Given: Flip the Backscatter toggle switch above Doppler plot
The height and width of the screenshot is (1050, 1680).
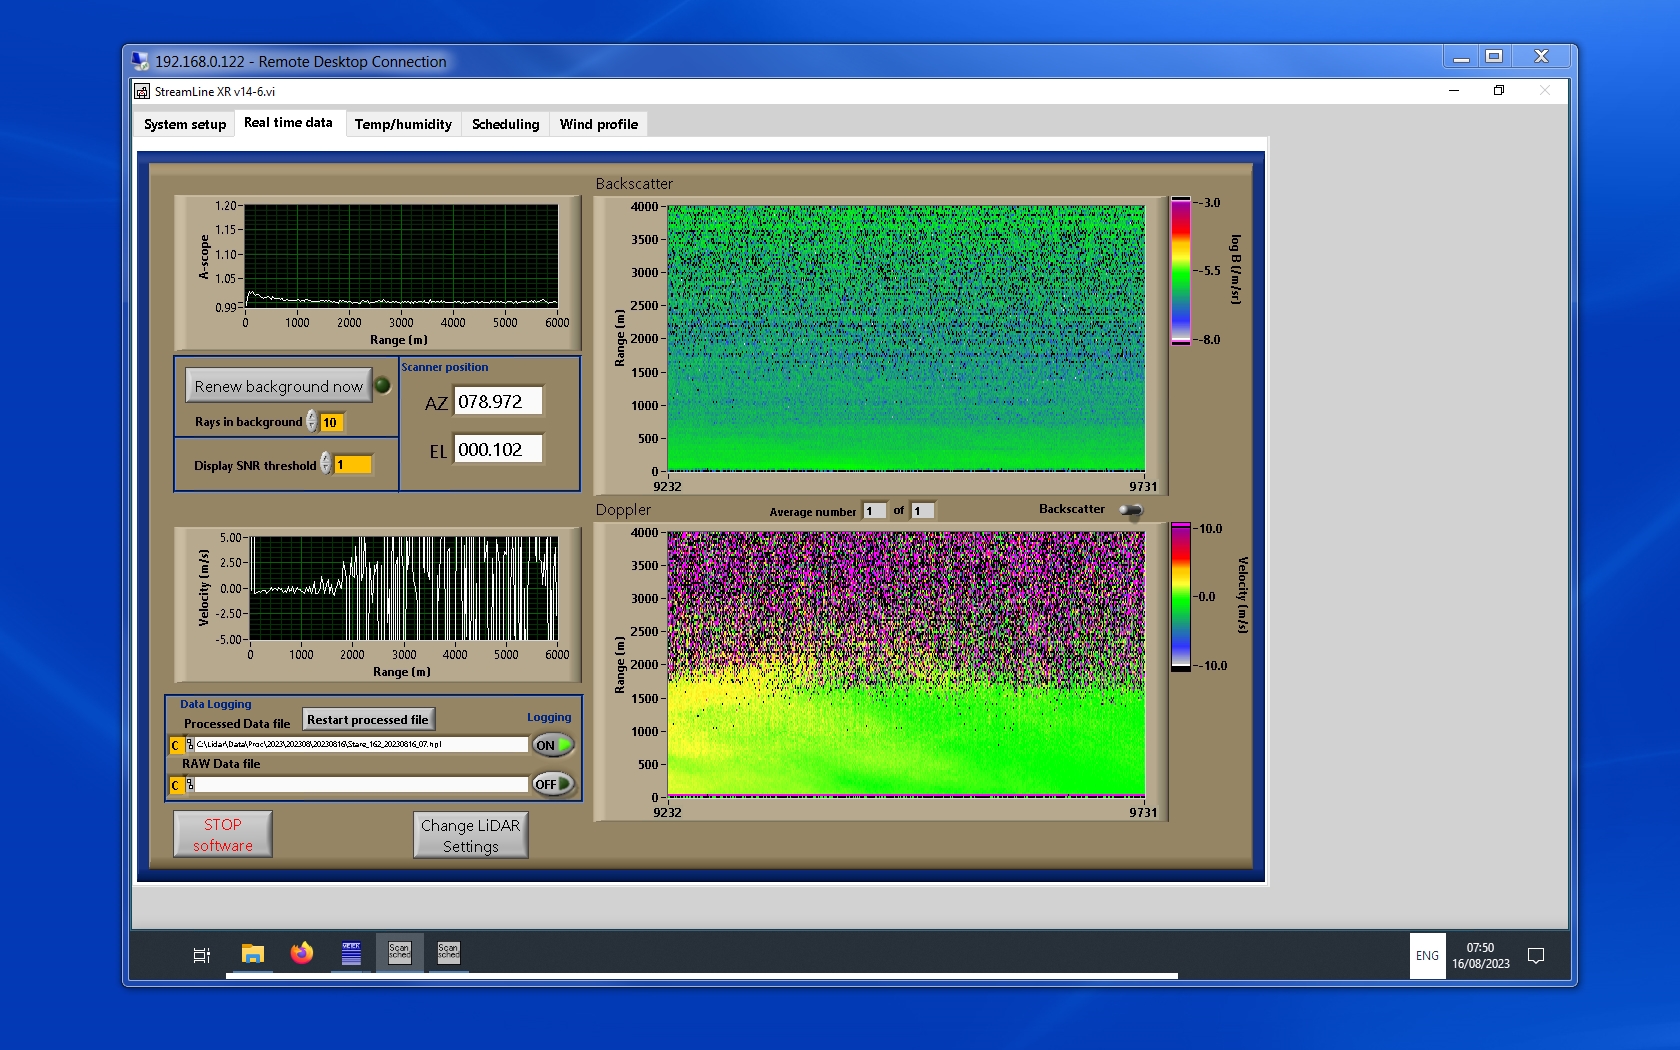Looking at the screenshot, I should point(1130,510).
